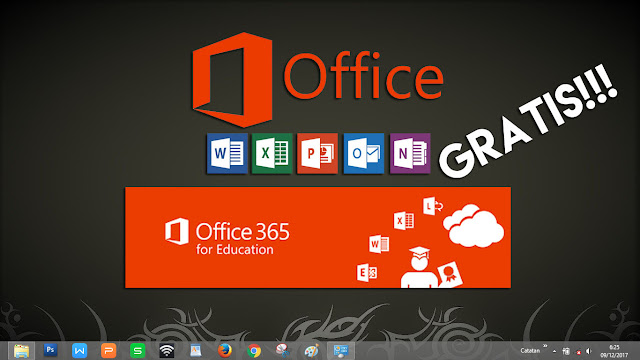This screenshot has width=640, height=360.
Task: Launch Photoshop from the taskbar
Action: [x=51, y=350]
